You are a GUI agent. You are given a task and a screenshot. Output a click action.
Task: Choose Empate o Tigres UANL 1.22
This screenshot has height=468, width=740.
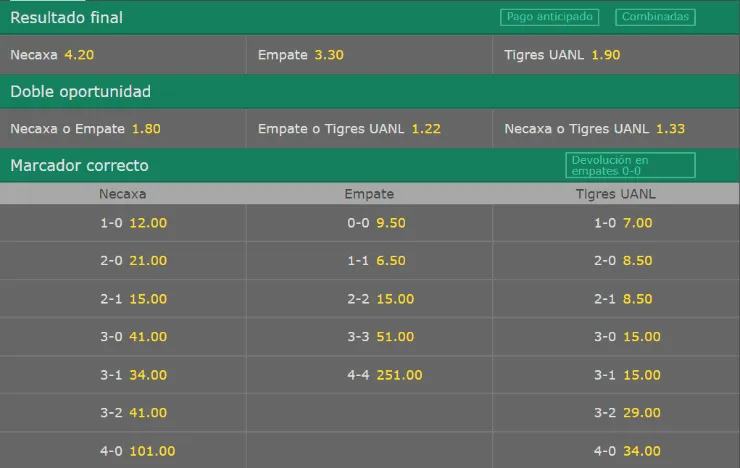[x=369, y=129]
